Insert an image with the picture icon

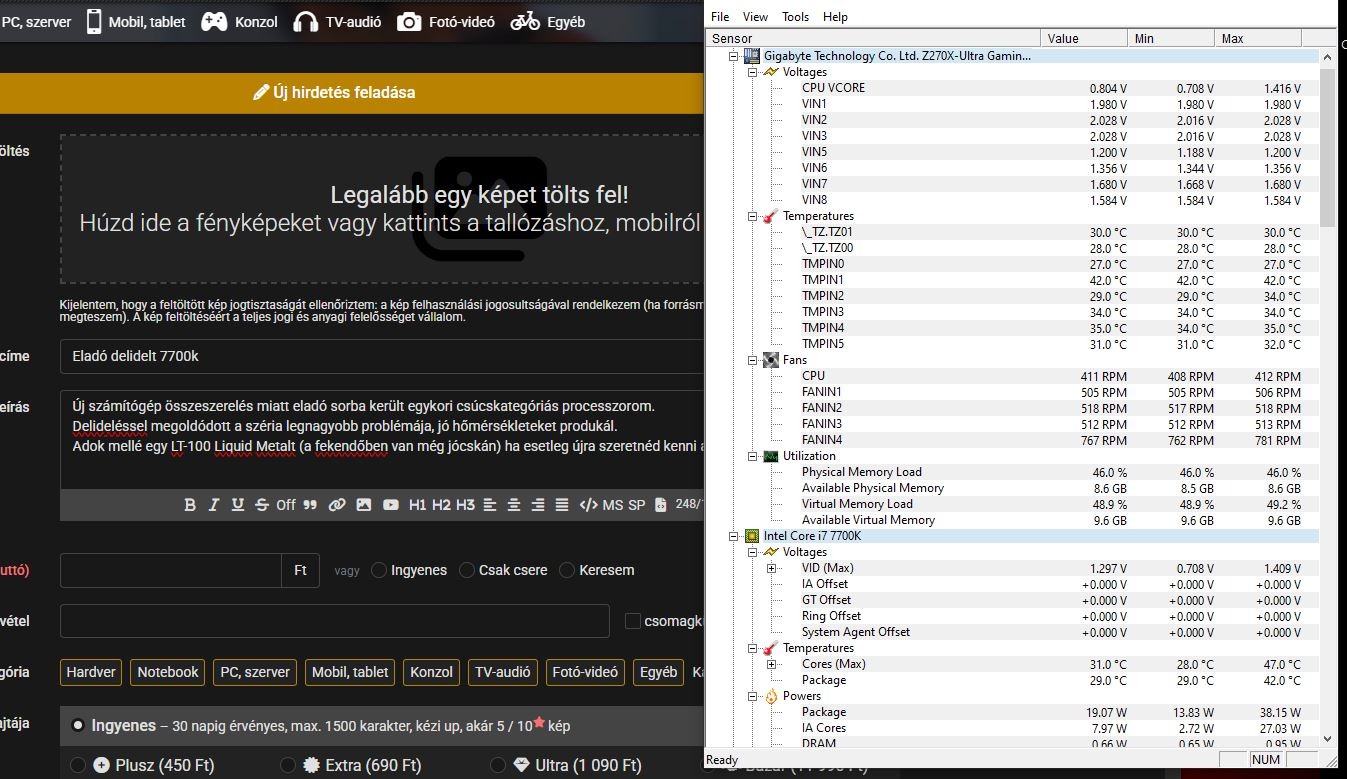pyautogui.click(x=364, y=505)
